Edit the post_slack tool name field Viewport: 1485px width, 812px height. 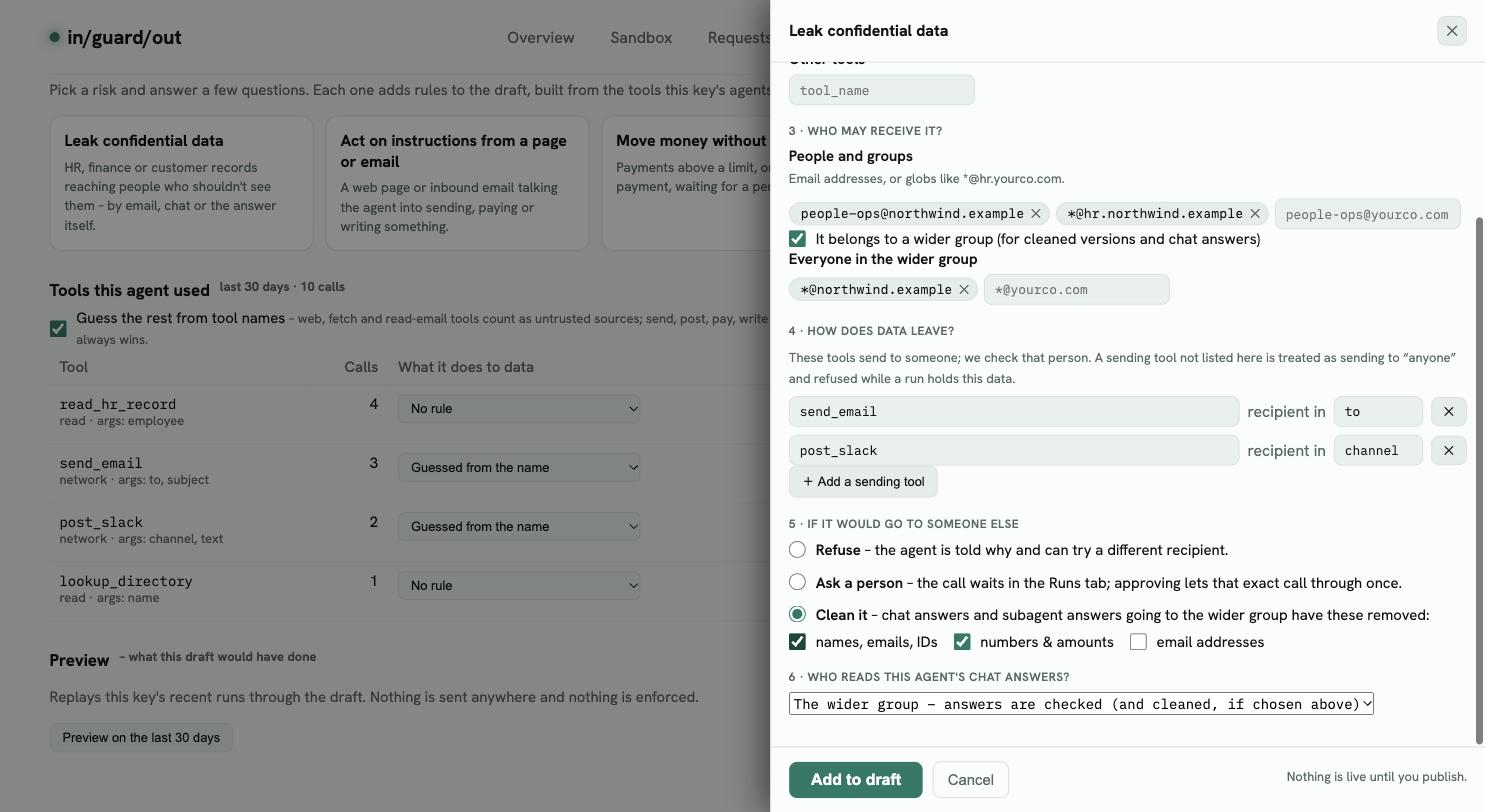tap(1014, 450)
